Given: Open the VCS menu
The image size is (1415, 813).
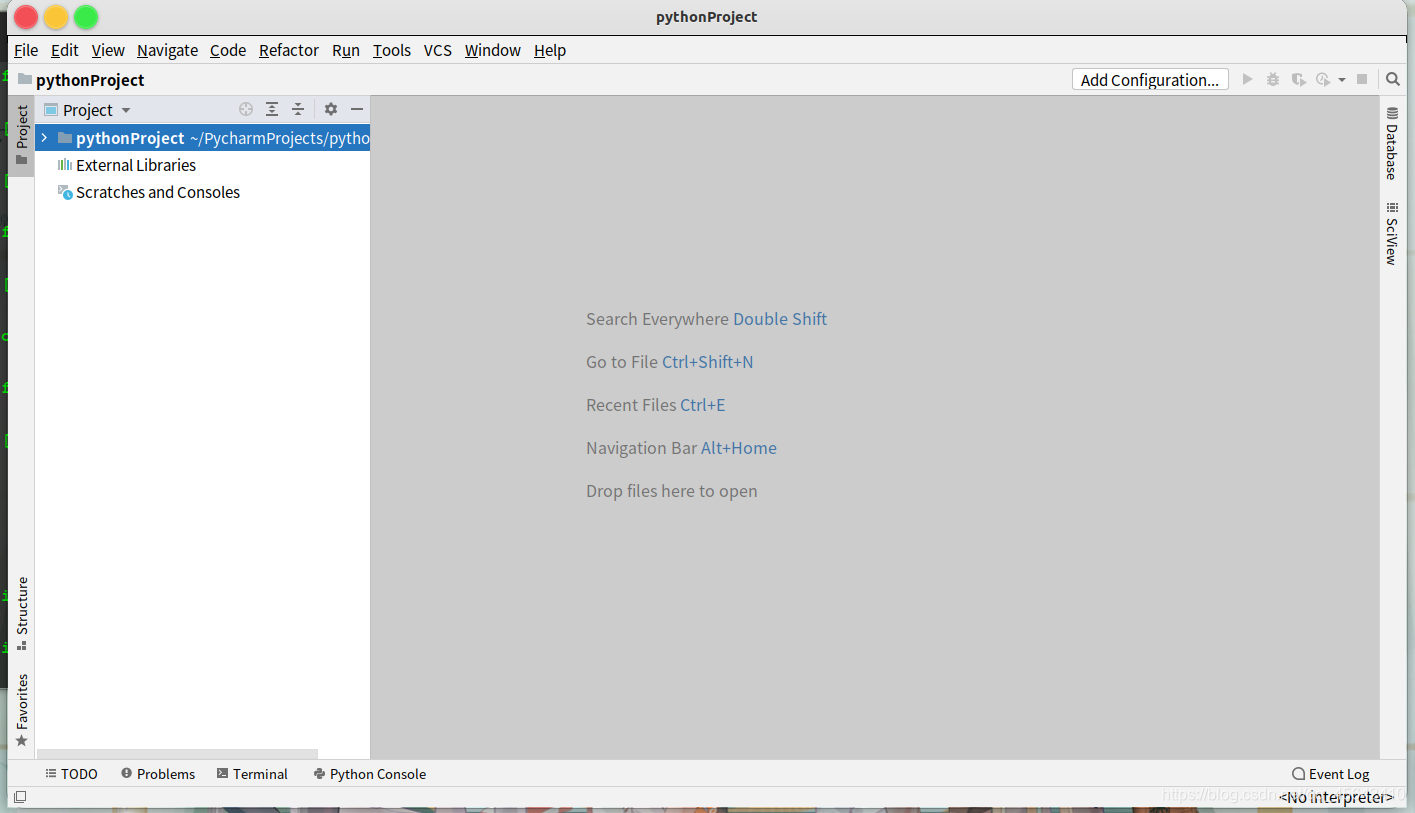Looking at the screenshot, I should click(438, 50).
